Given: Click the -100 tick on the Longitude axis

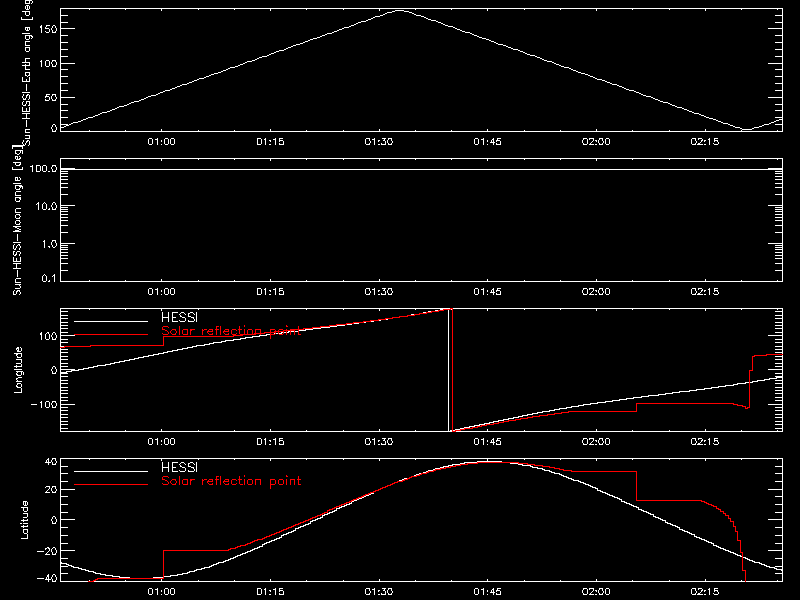Looking at the screenshot, I should [43, 404].
